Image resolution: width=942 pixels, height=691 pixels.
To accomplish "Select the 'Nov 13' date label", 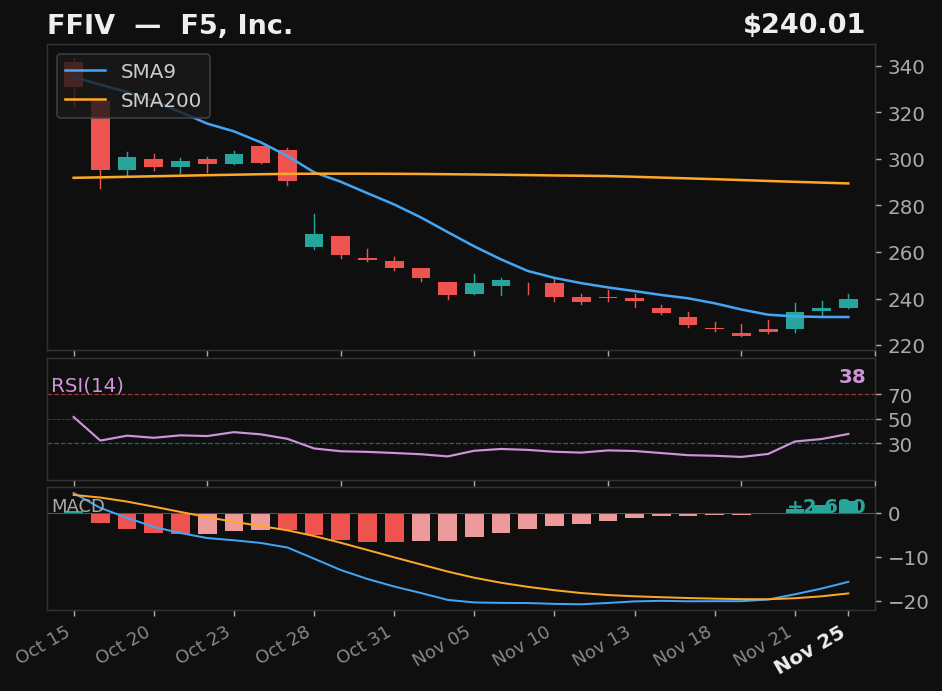I will (x=602, y=645).
